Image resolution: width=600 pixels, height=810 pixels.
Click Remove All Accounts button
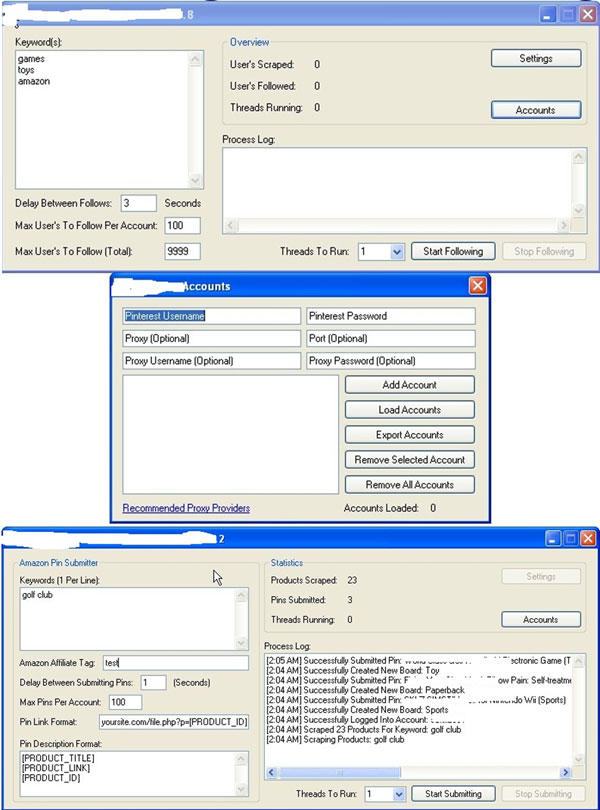click(x=410, y=485)
